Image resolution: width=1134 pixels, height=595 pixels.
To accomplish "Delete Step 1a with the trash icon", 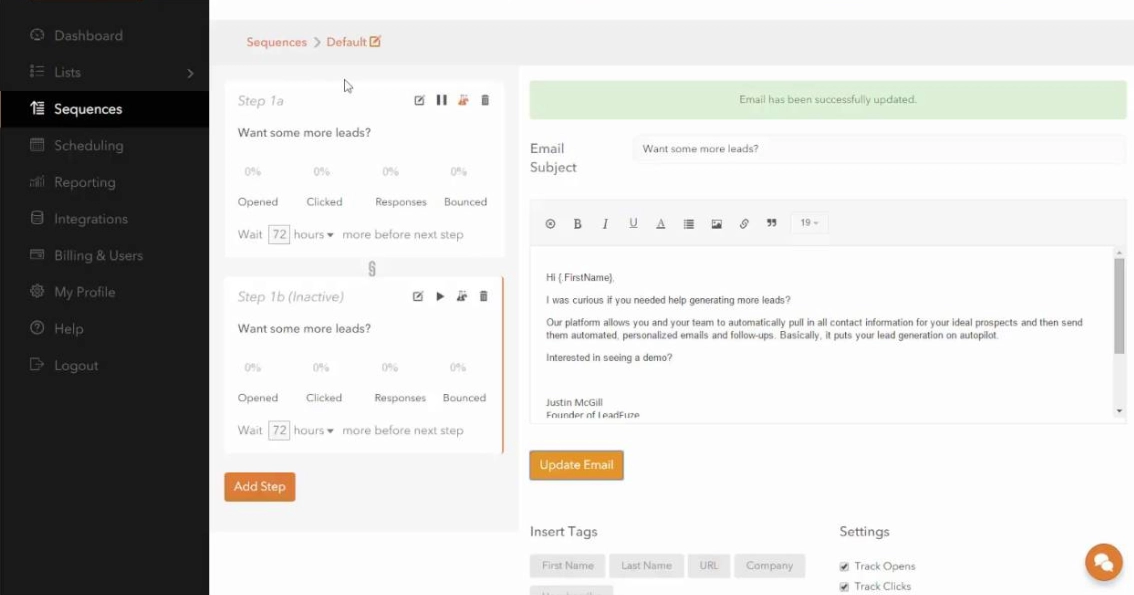I will coord(485,100).
